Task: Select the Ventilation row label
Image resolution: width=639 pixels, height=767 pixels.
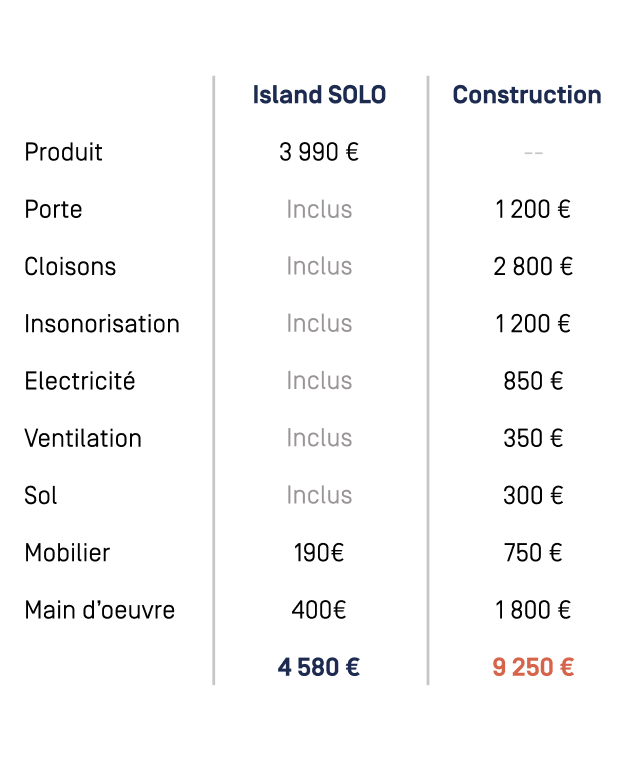Action: click(83, 438)
